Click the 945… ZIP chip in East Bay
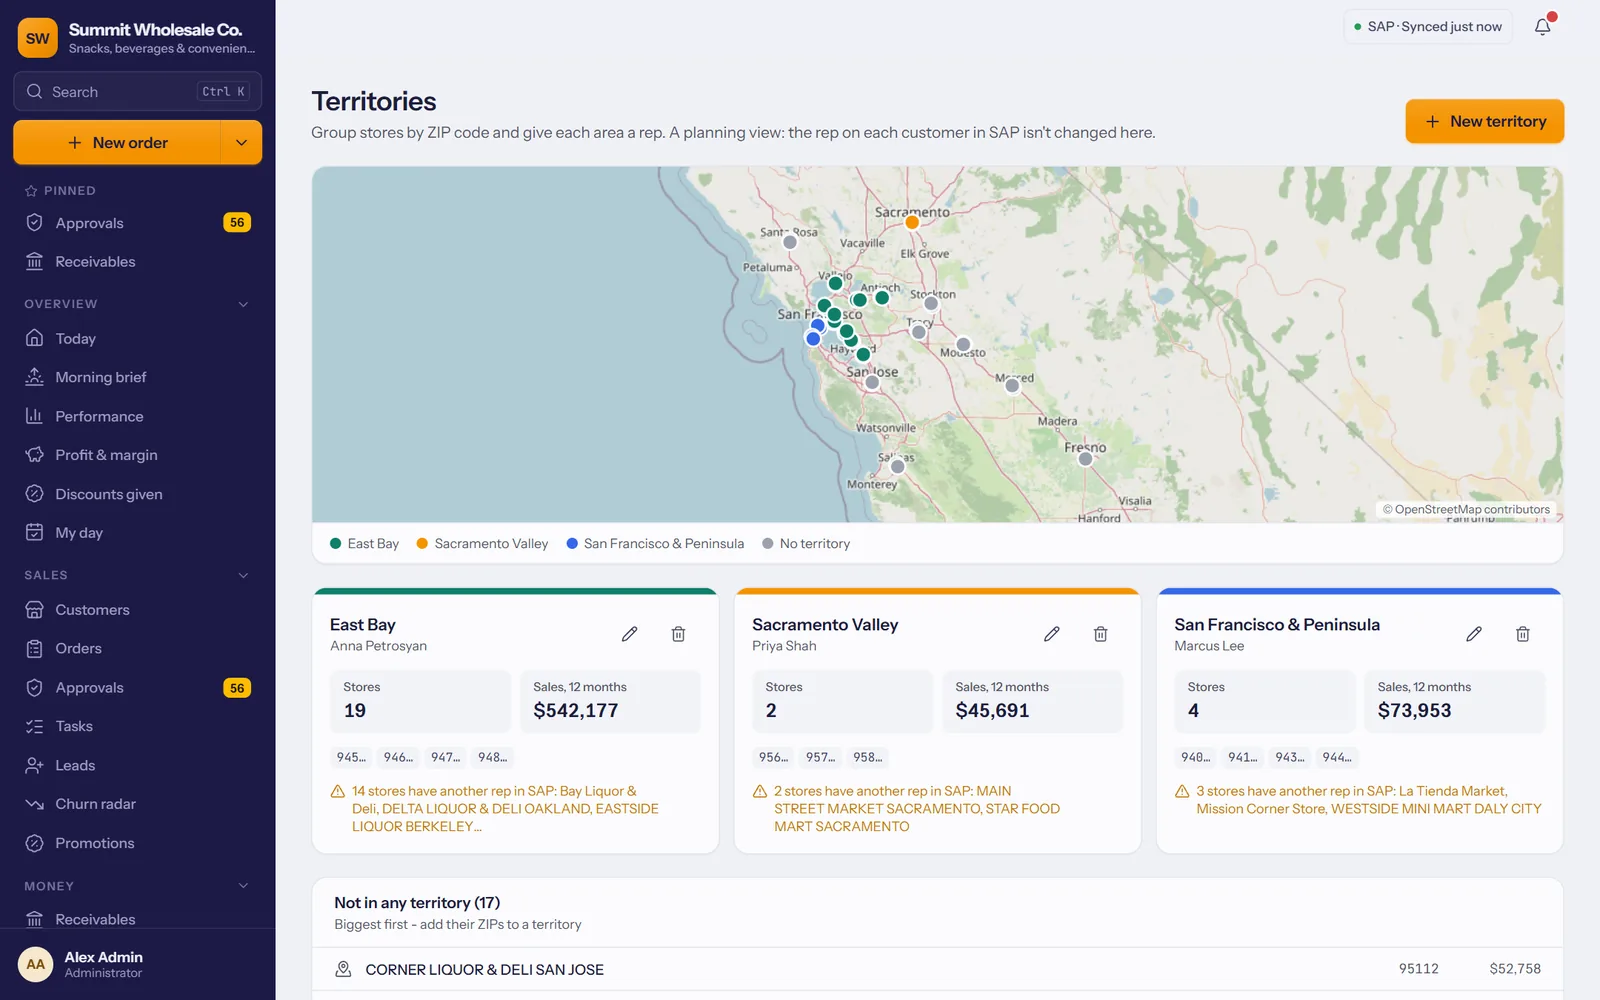 (351, 757)
